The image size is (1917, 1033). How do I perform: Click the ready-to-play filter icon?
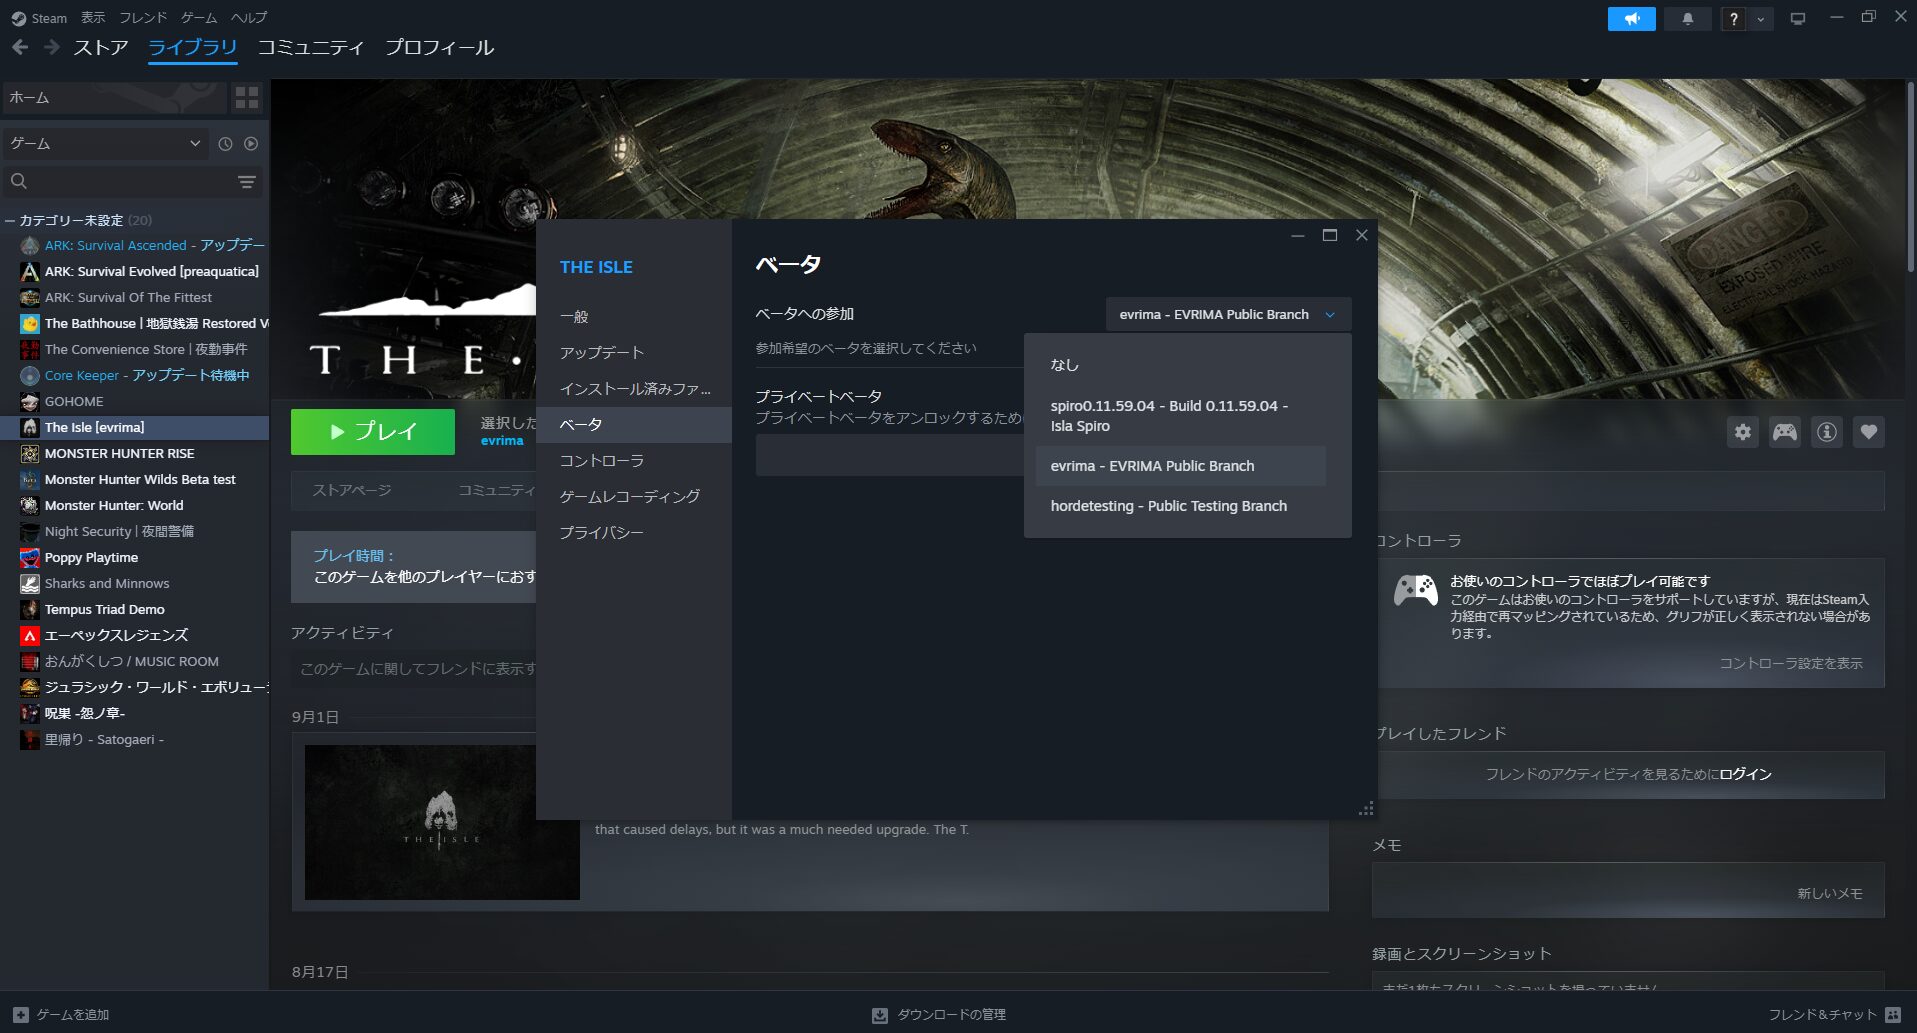[x=251, y=144]
